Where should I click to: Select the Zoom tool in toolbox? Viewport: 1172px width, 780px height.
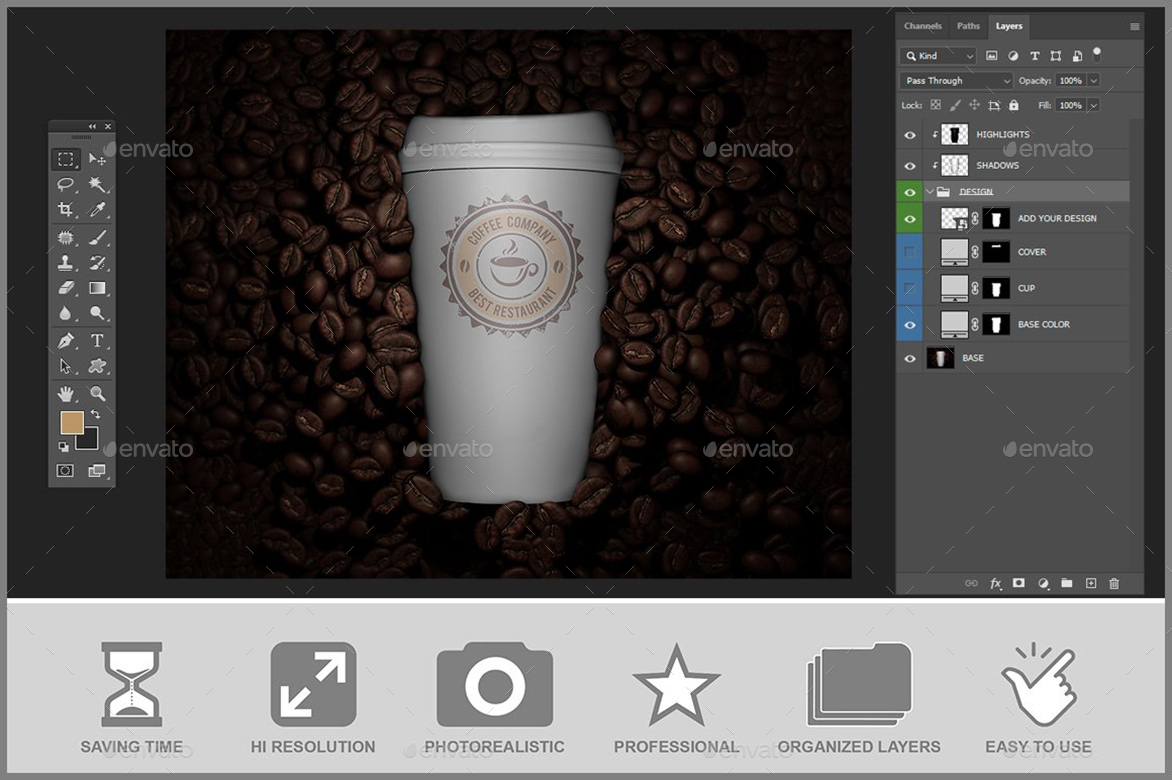(x=97, y=393)
